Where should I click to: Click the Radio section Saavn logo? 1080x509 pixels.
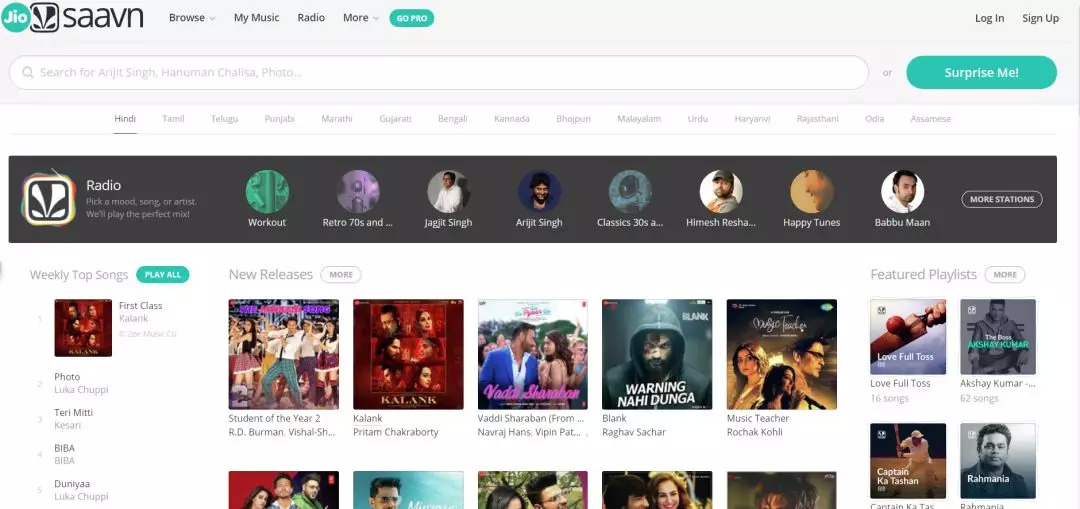[49, 198]
